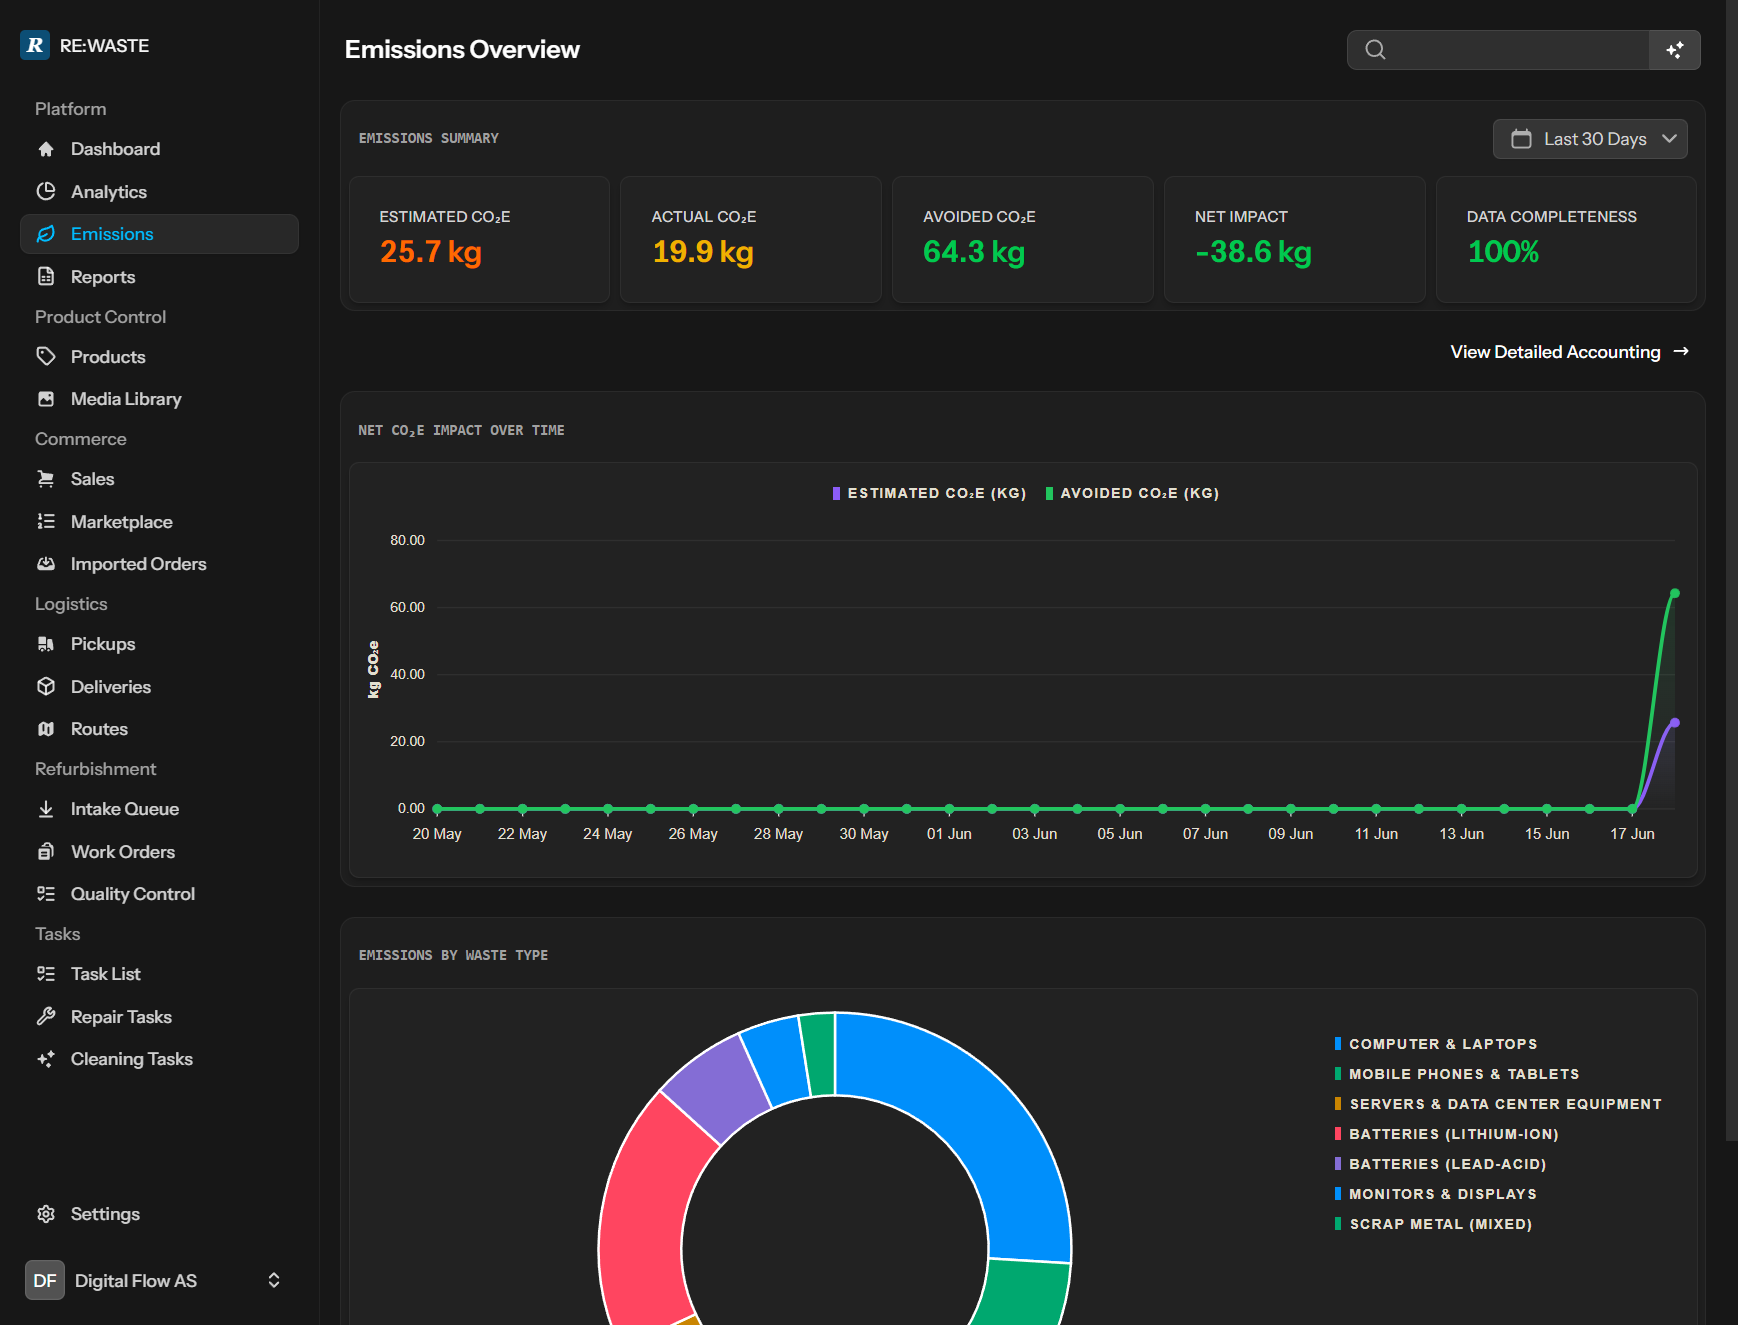The height and width of the screenshot is (1325, 1738).
Task: Open Marketplace from sidebar
Action: [160, 521]
